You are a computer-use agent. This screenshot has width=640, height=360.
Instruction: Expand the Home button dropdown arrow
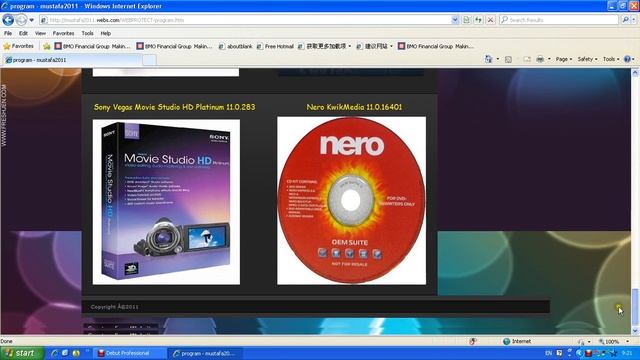[498, 59]
